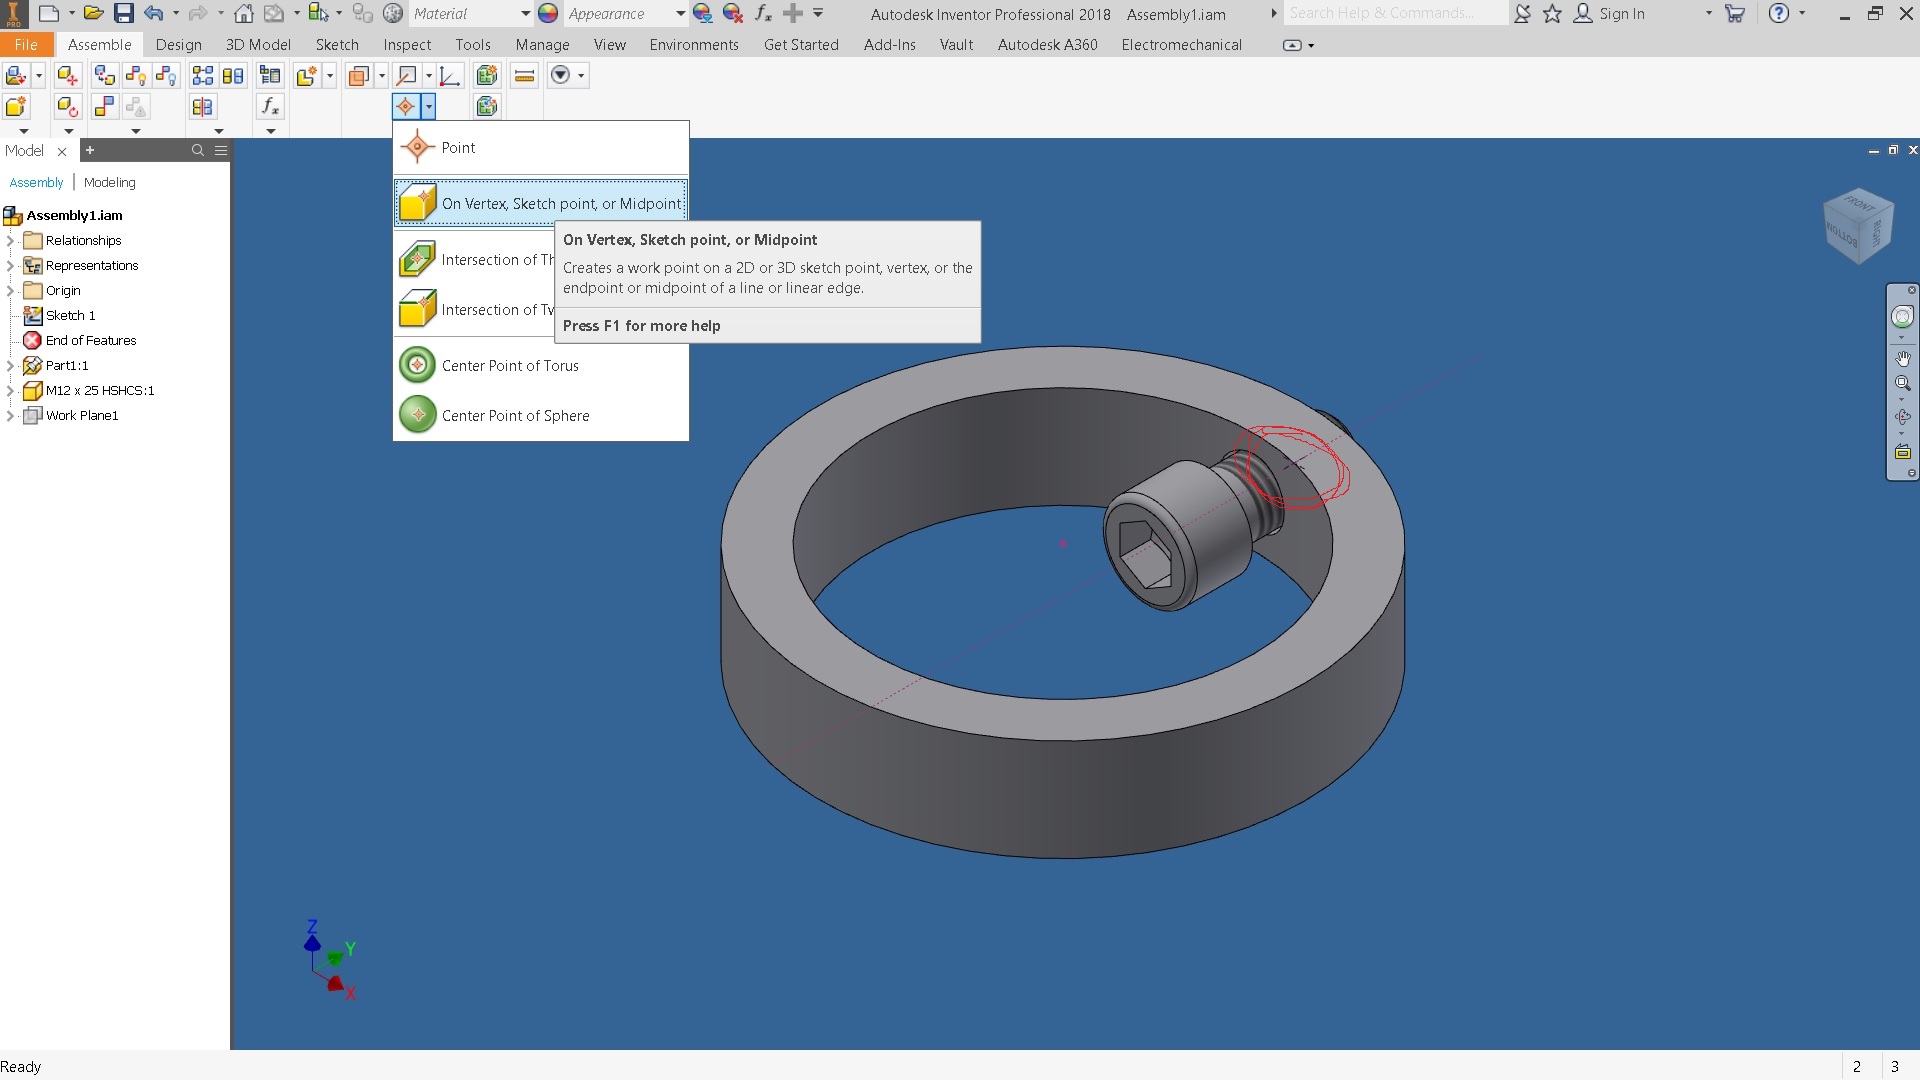This screenshot has width=1920, height=1080.
Task: Click the ViewCube in the viewport corner
Action: click(1858, 226)
